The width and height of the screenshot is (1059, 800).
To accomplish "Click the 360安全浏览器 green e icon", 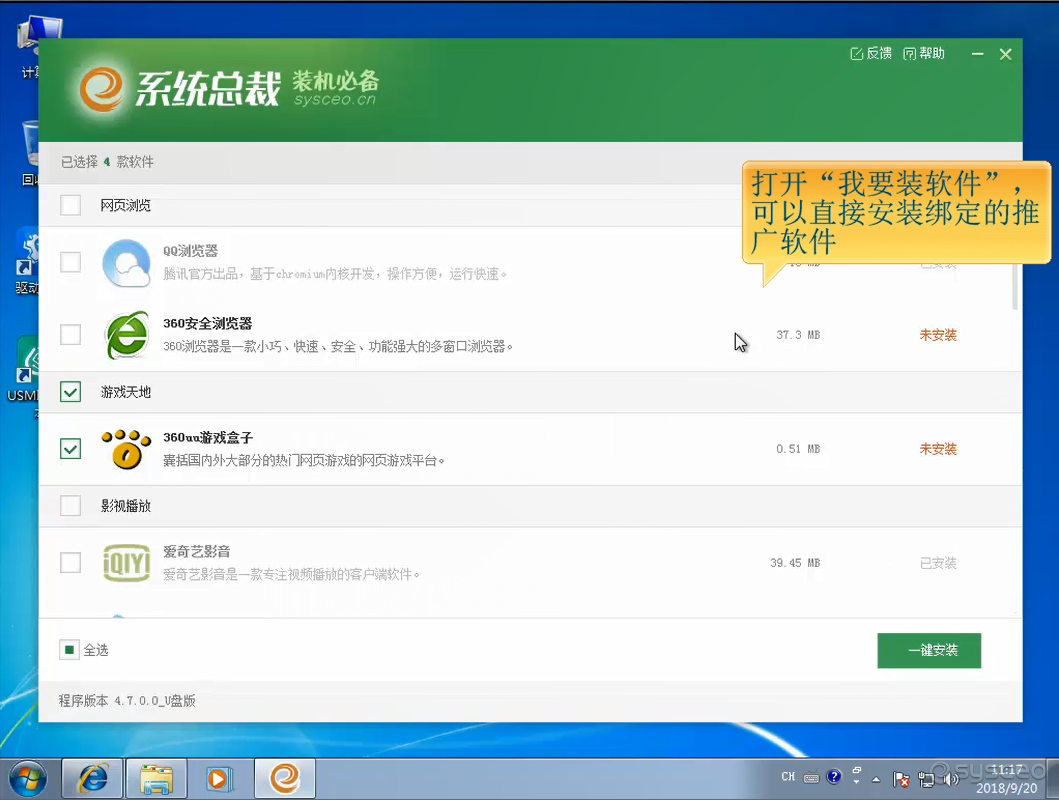I will coord(126,336).
